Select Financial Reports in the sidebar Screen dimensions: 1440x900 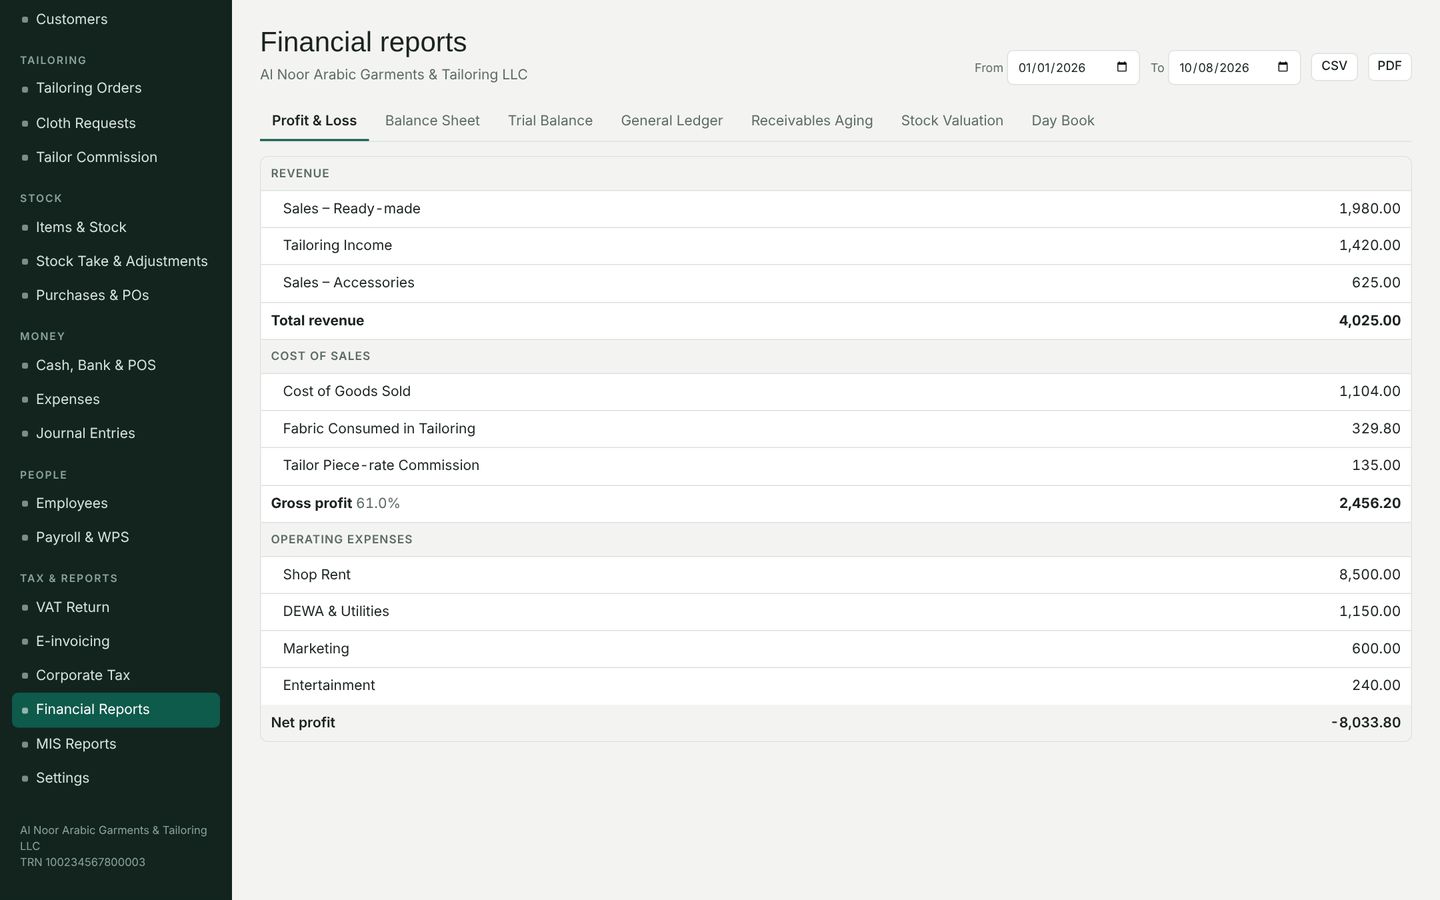point(116,710)
